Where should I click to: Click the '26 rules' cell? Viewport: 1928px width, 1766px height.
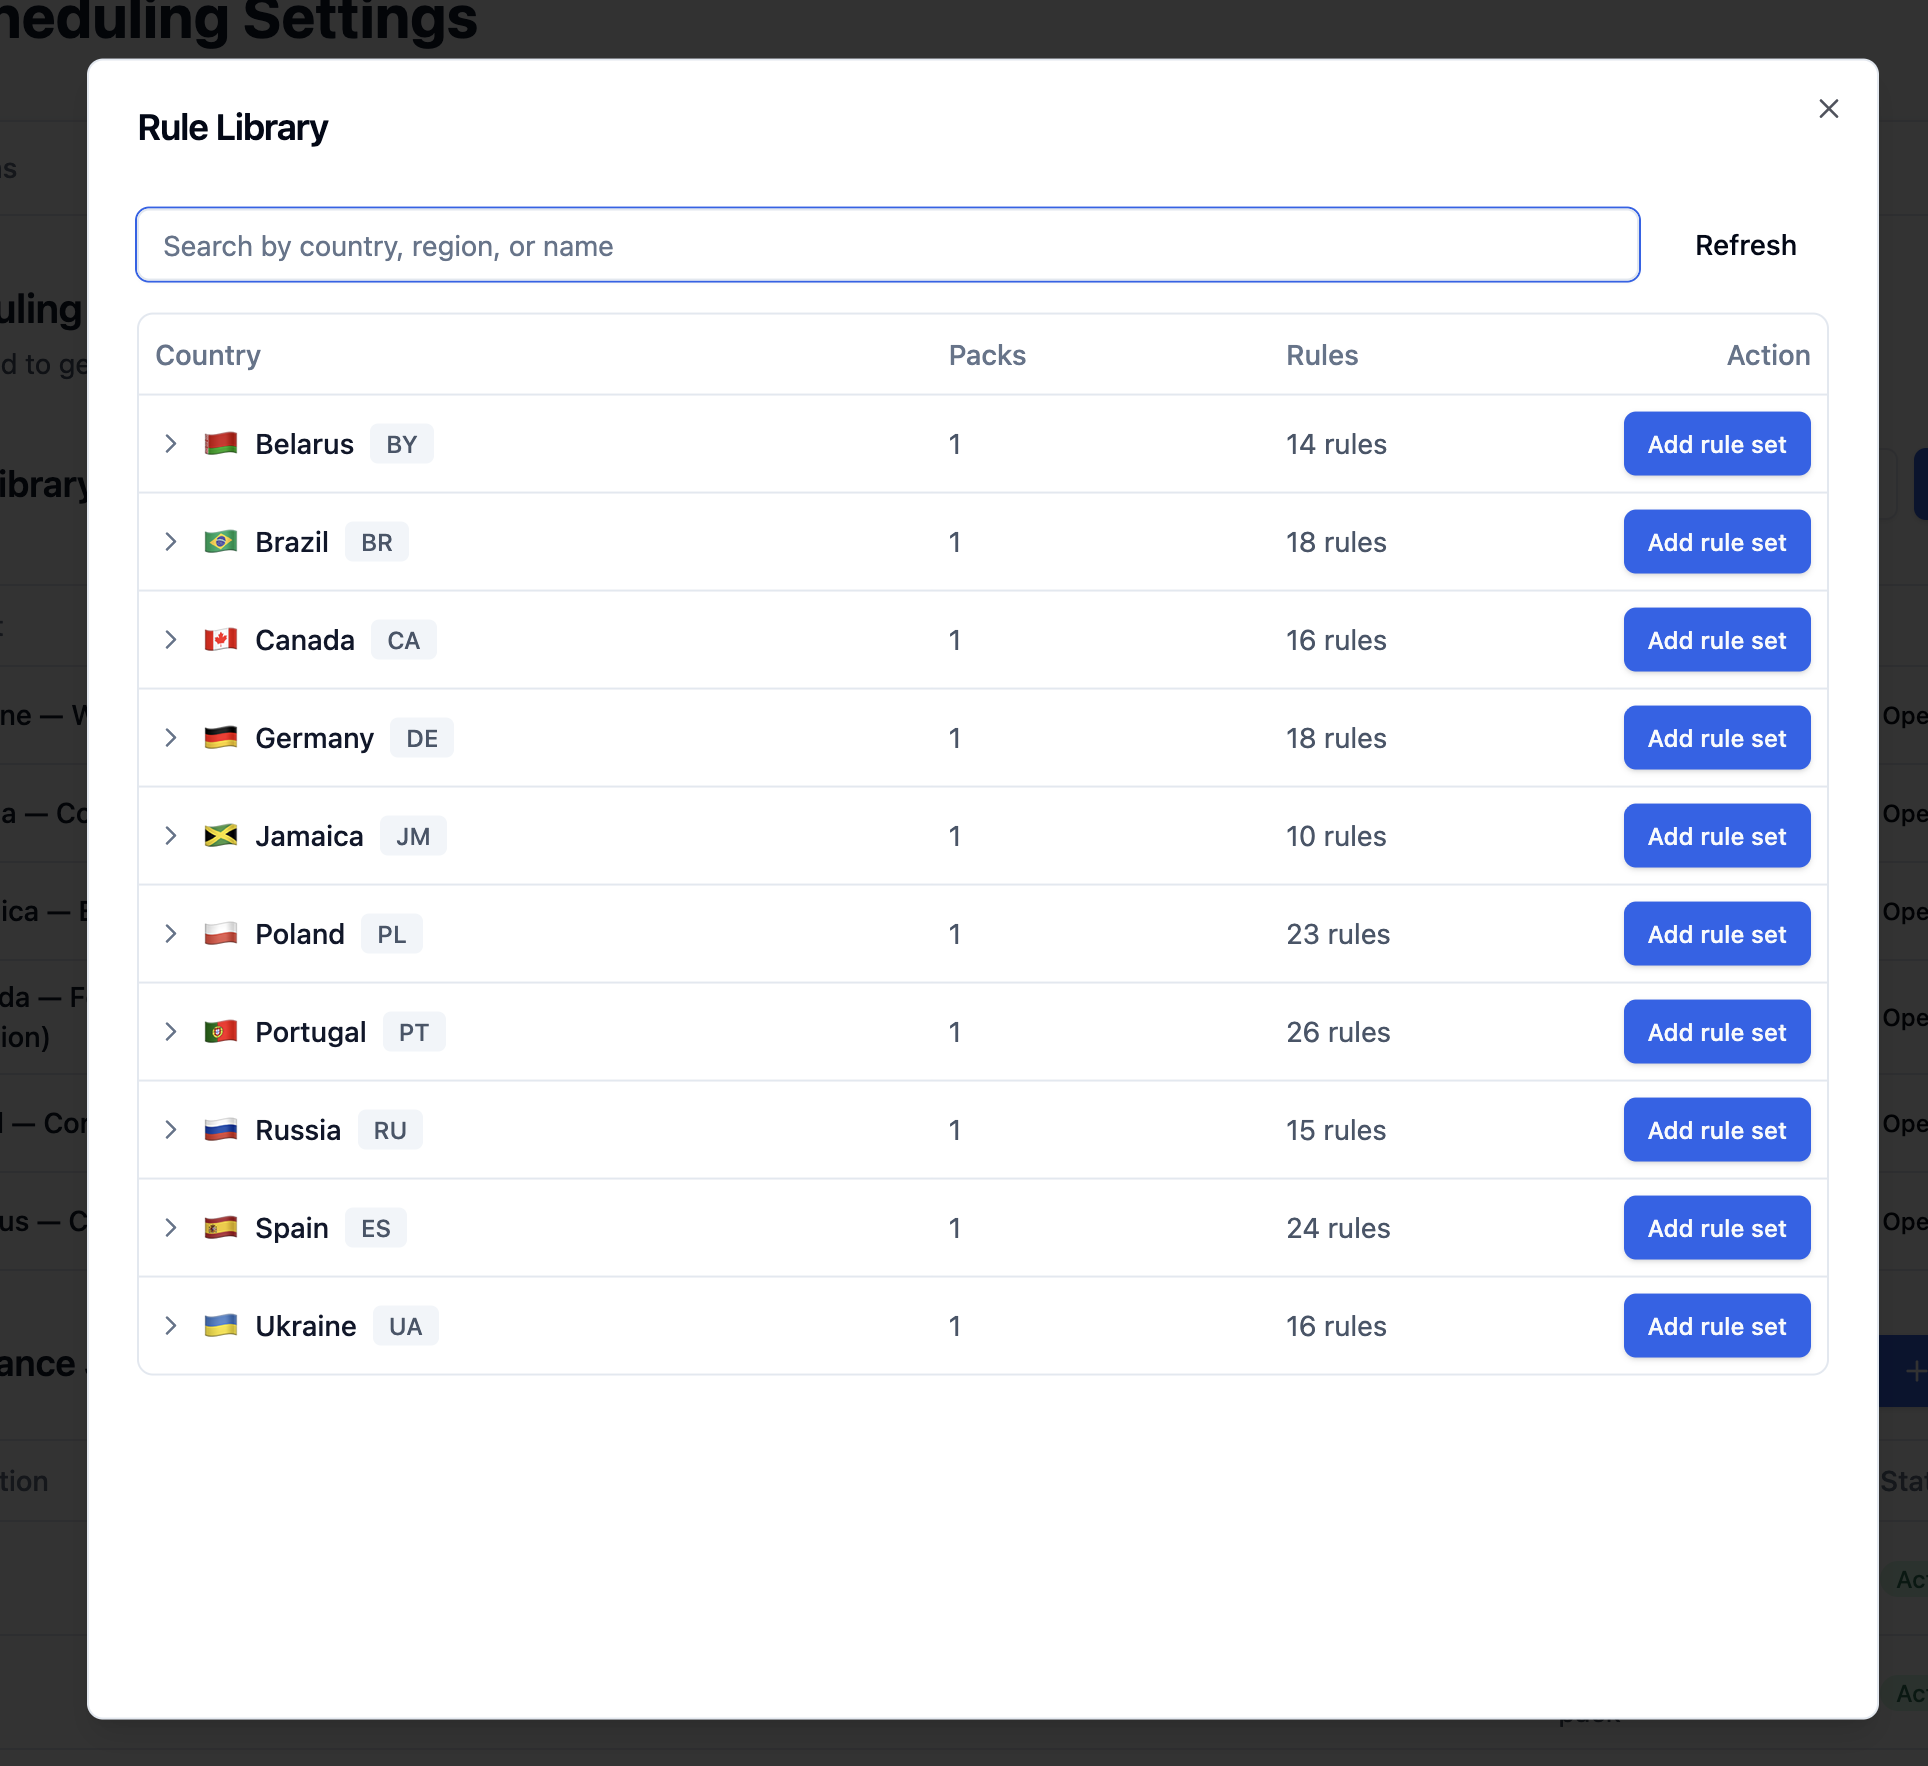pos(1338,1032)
